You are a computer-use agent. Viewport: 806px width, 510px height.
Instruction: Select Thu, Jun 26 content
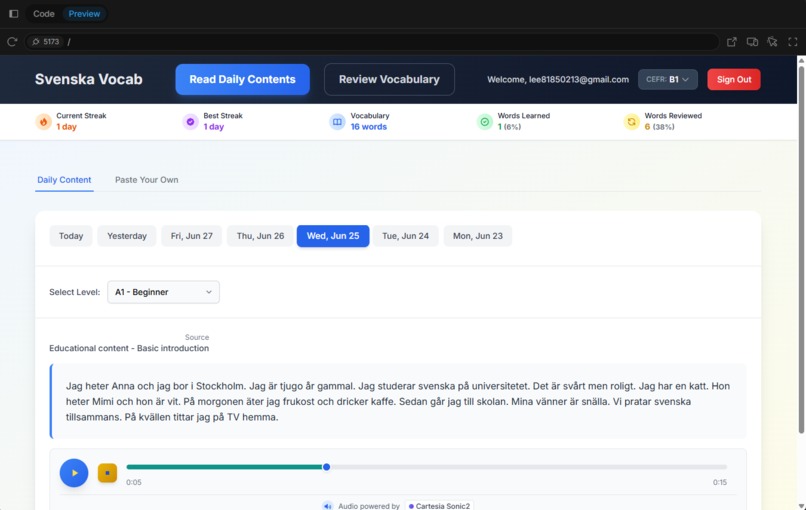pos(260,236)
